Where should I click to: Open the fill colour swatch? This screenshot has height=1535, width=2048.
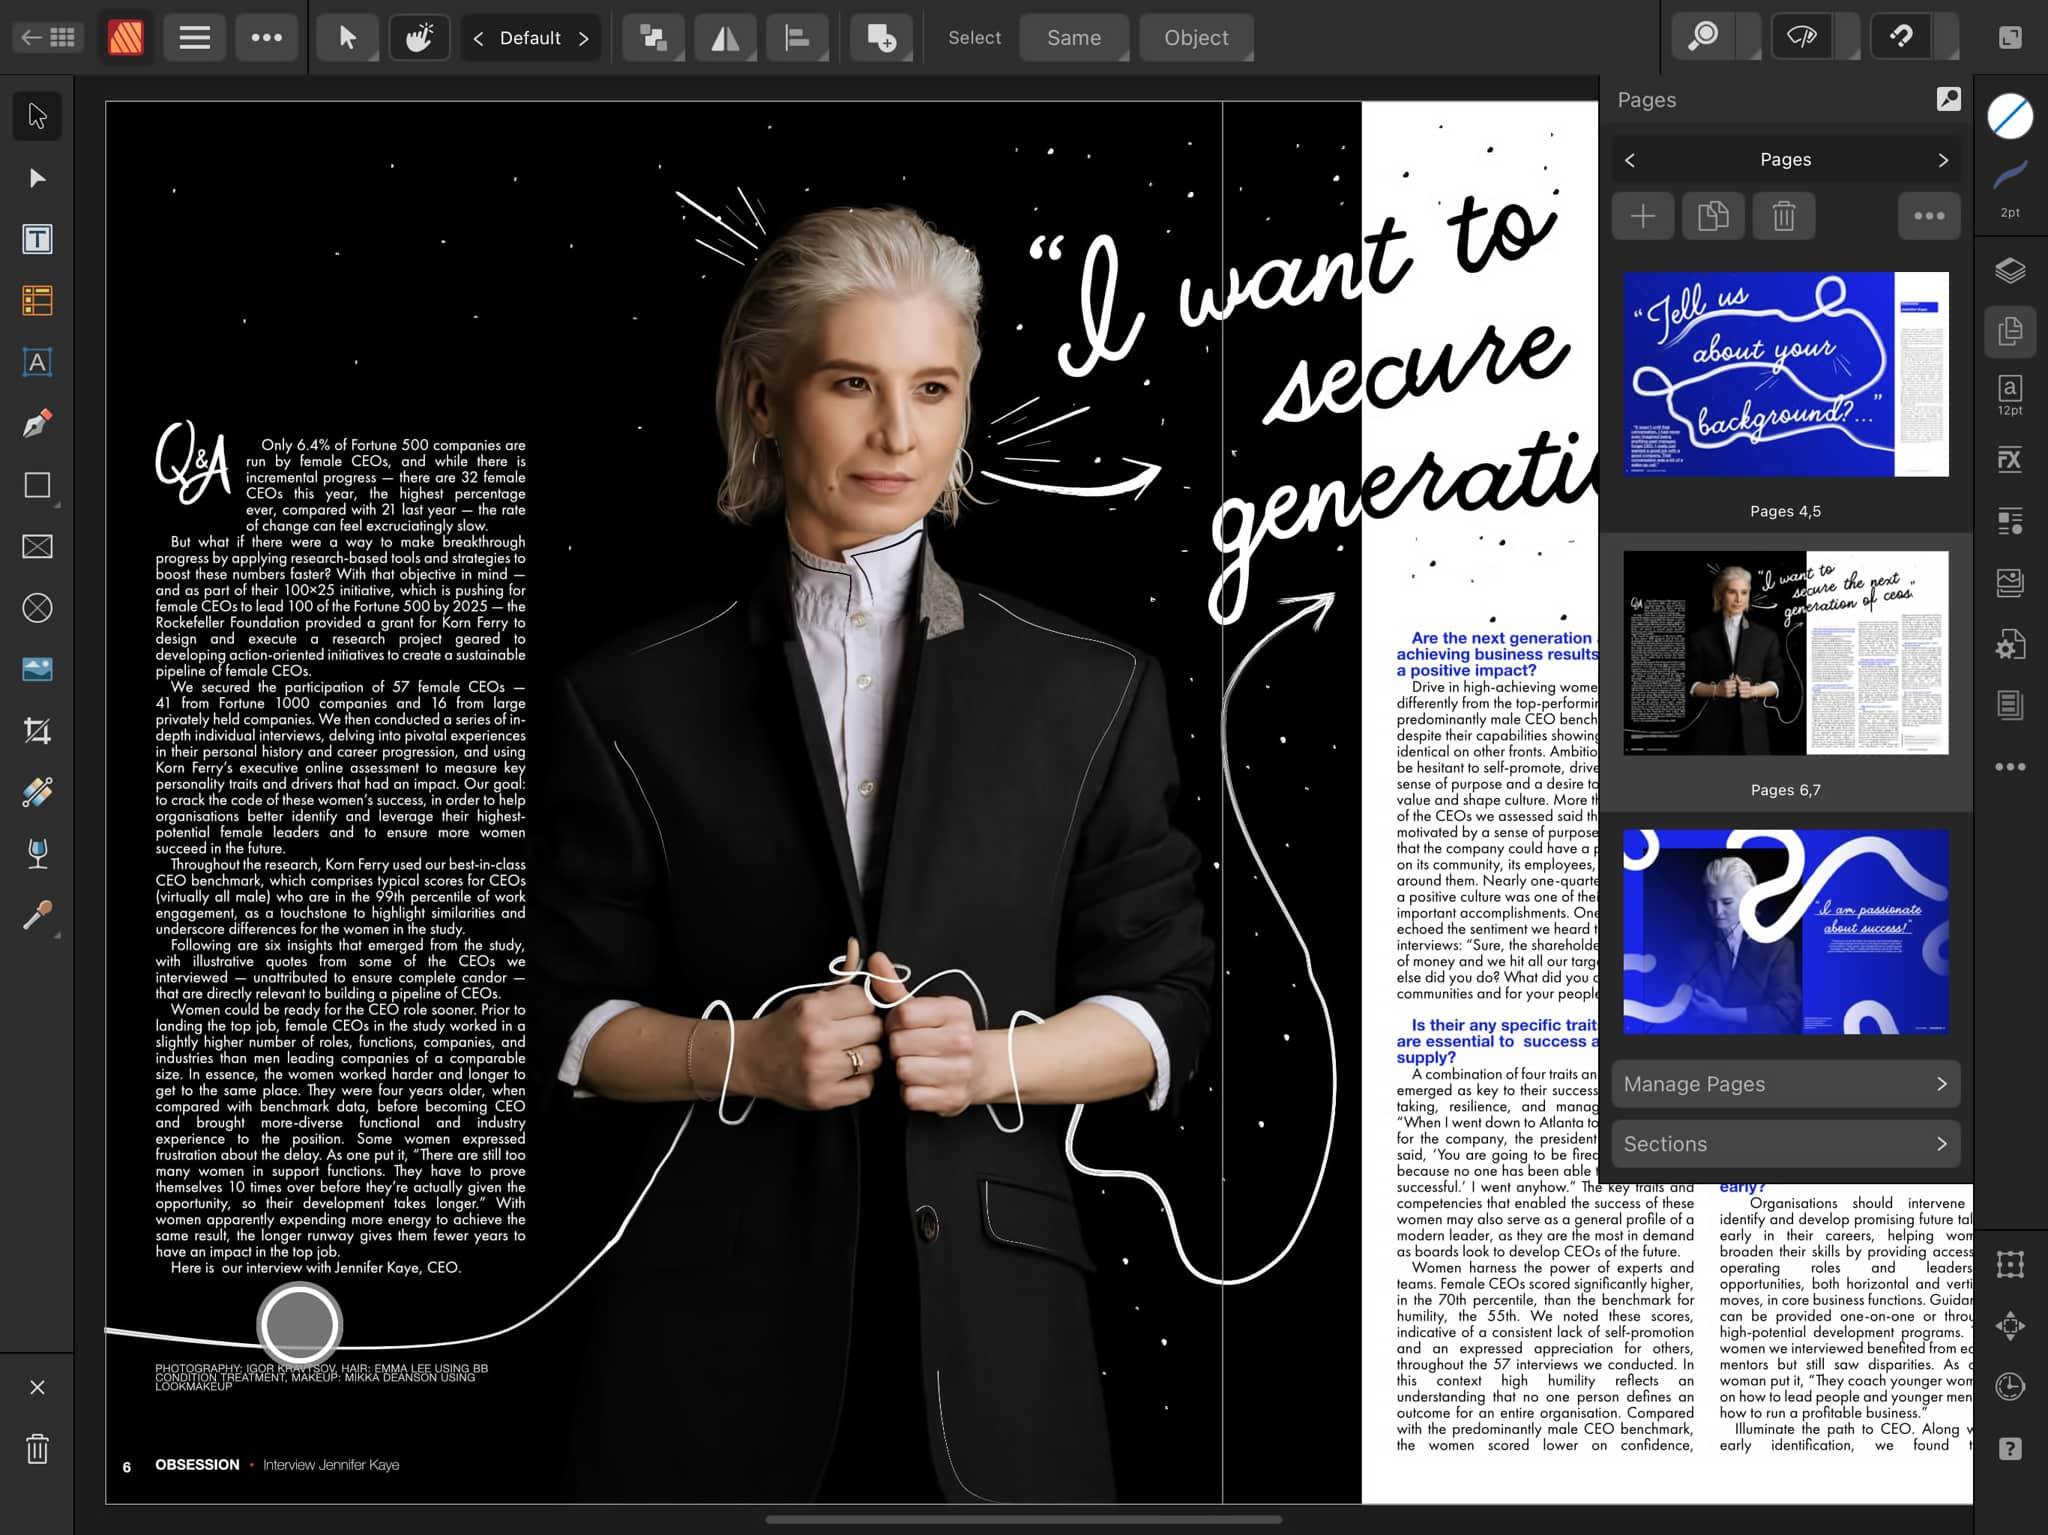point(2010,117)
